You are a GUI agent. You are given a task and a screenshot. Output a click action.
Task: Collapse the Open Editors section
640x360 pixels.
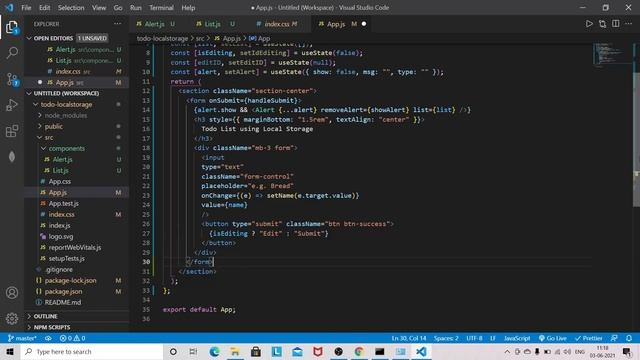(x=29, y=38)
